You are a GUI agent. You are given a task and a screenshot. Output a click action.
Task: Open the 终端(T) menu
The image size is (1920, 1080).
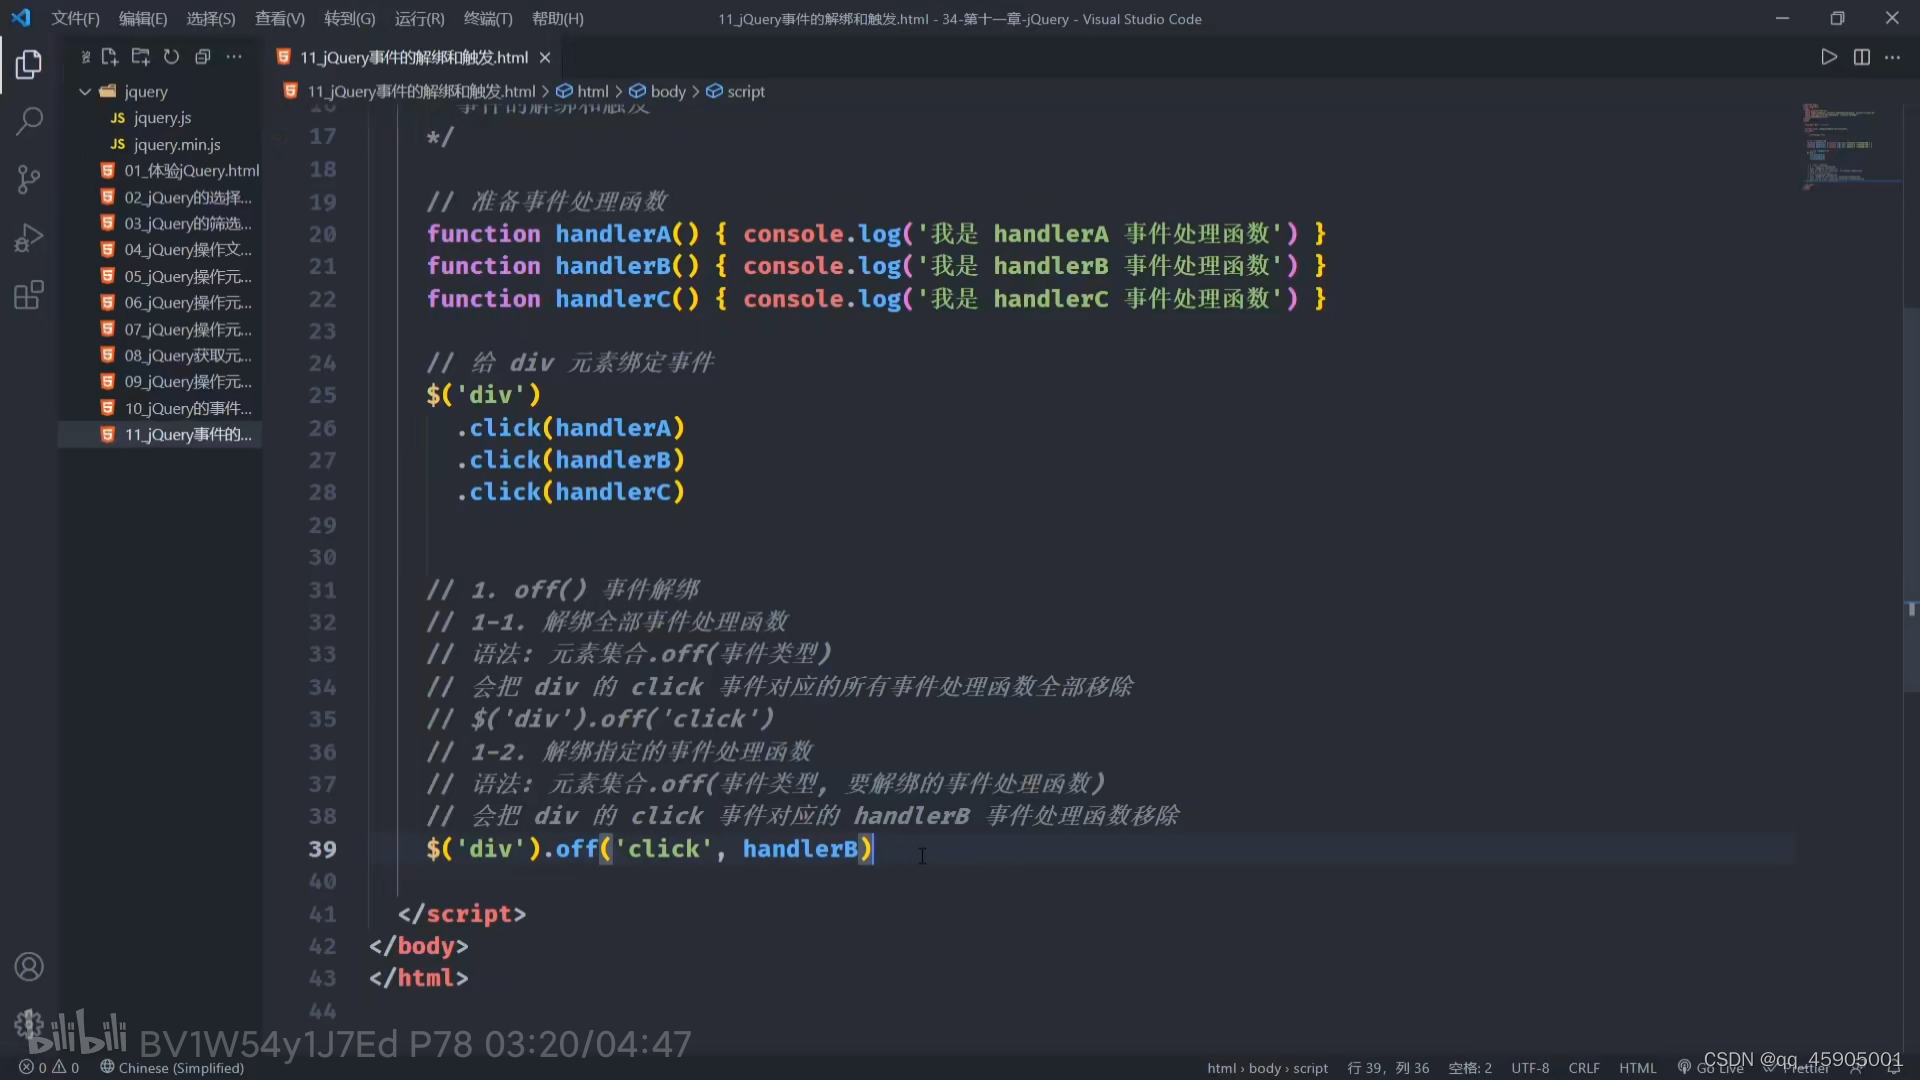click(x=487, y=18)
